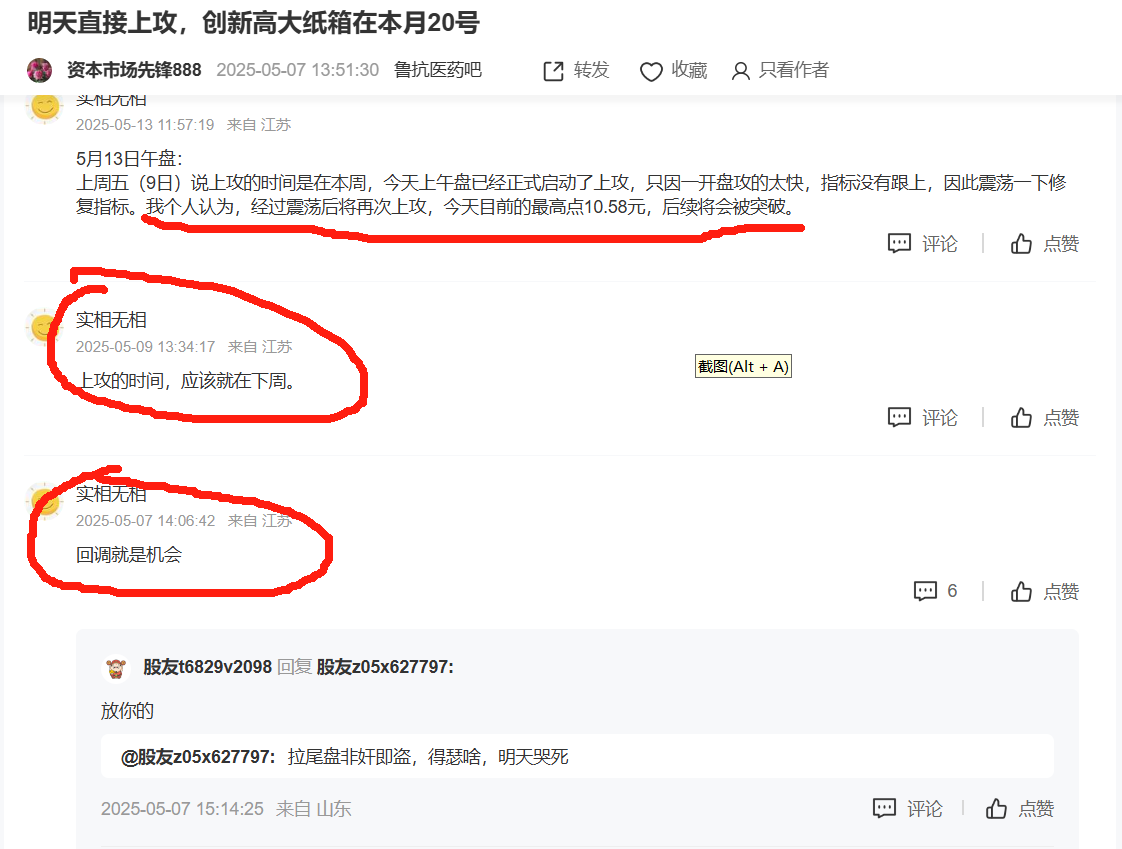Click 实相无相 username on 05-09 comment
The width and height of the screenshot is (1122, 849).
point(111,320)
